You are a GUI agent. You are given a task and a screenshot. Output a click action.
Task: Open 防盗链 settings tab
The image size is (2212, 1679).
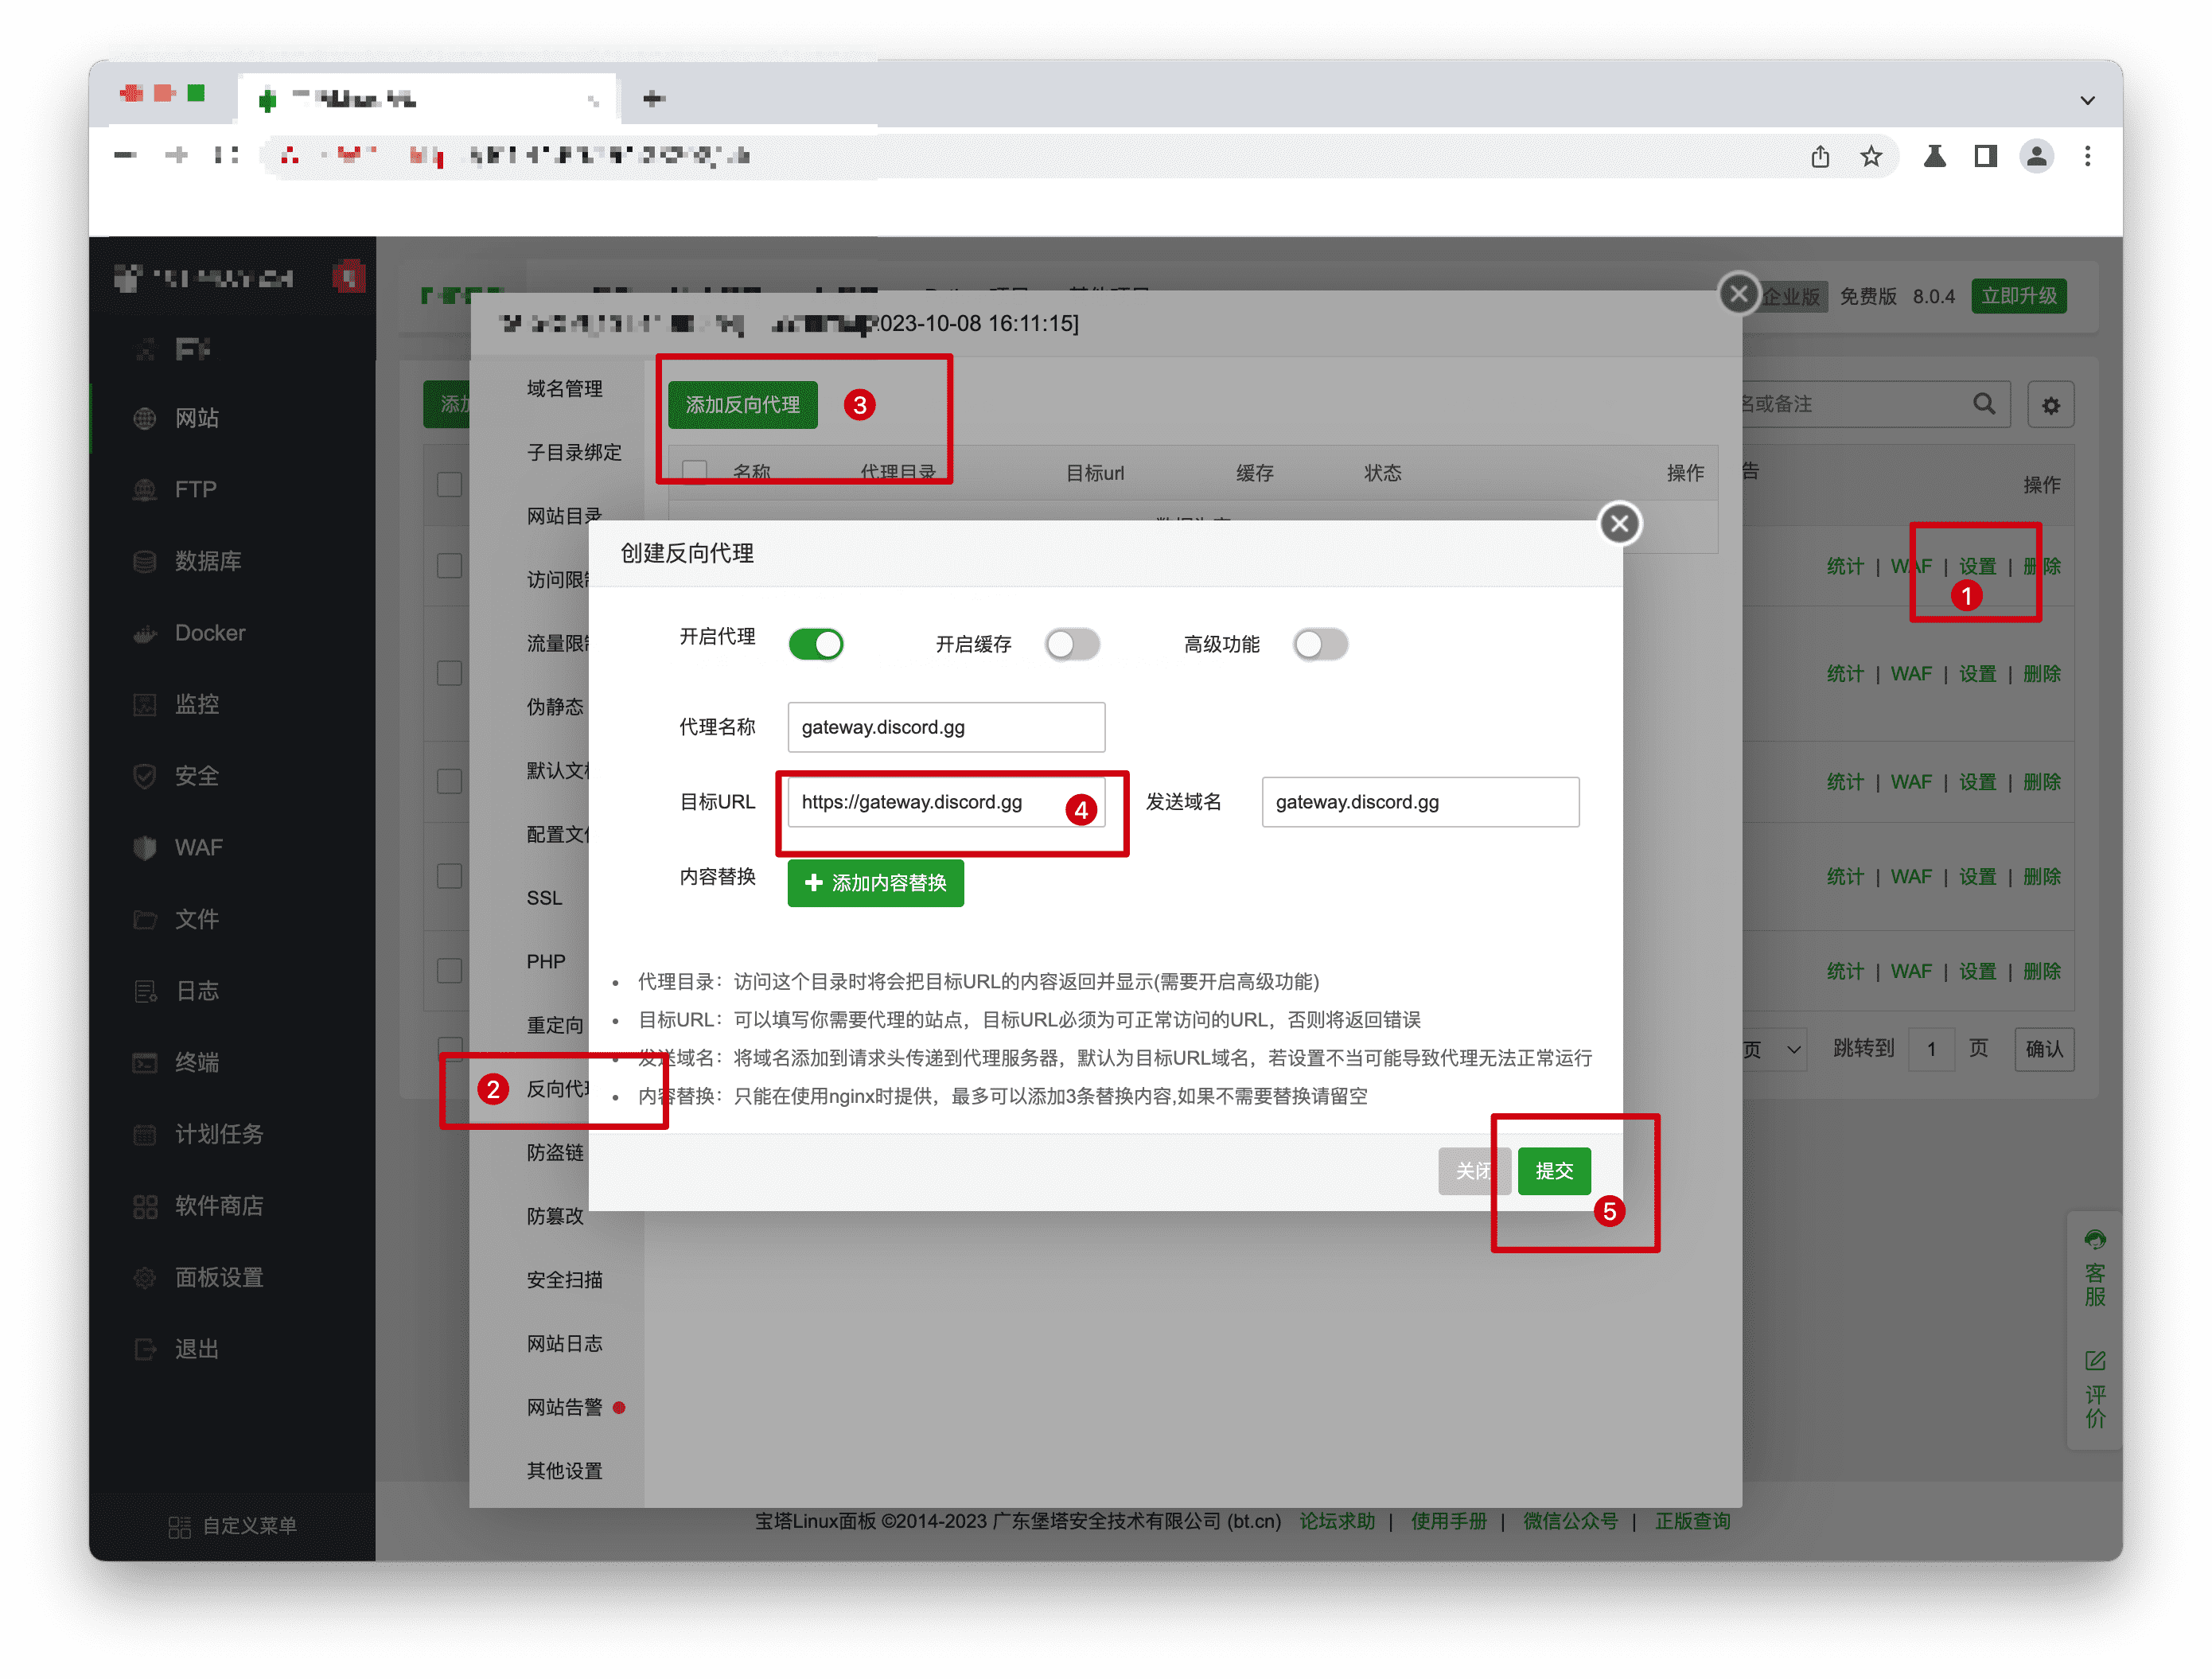[x=555, y=1153]
